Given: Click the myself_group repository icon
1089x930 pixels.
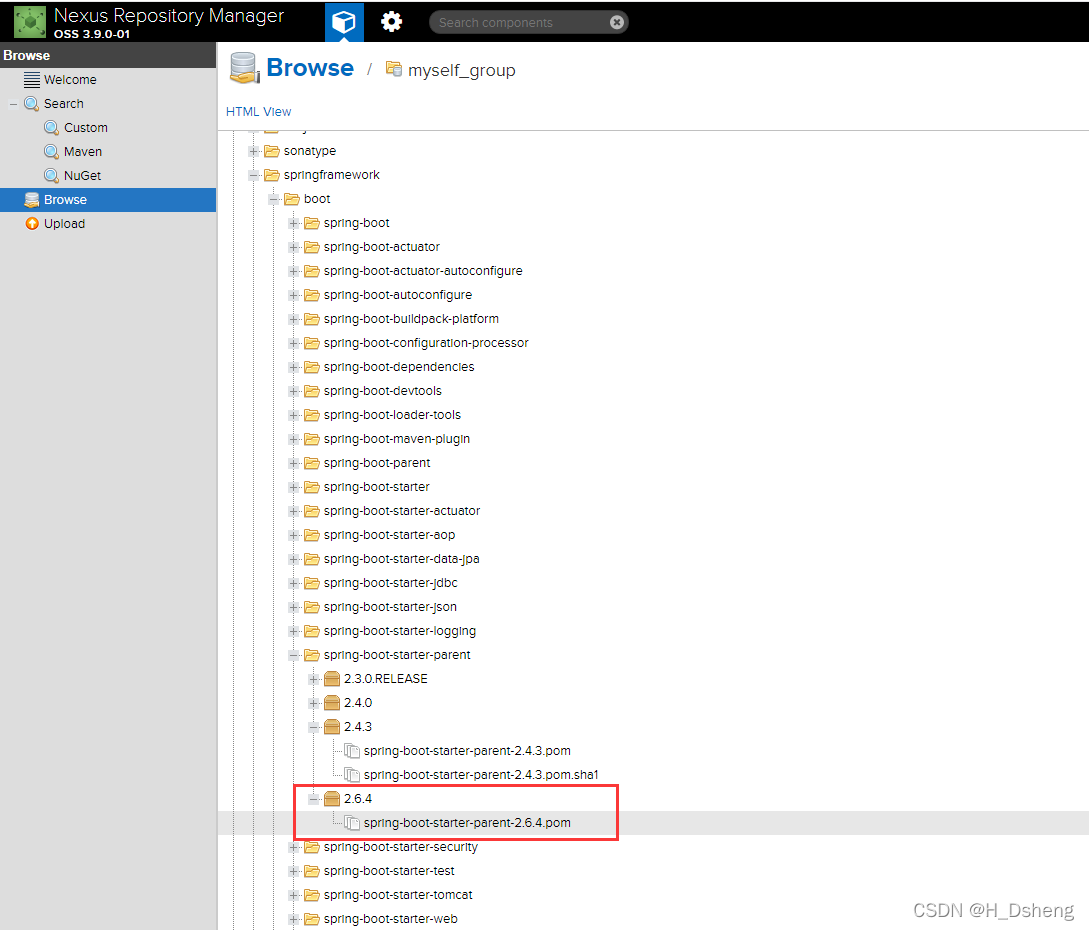Looking at the screenshot, I should [x=394, y=69].
